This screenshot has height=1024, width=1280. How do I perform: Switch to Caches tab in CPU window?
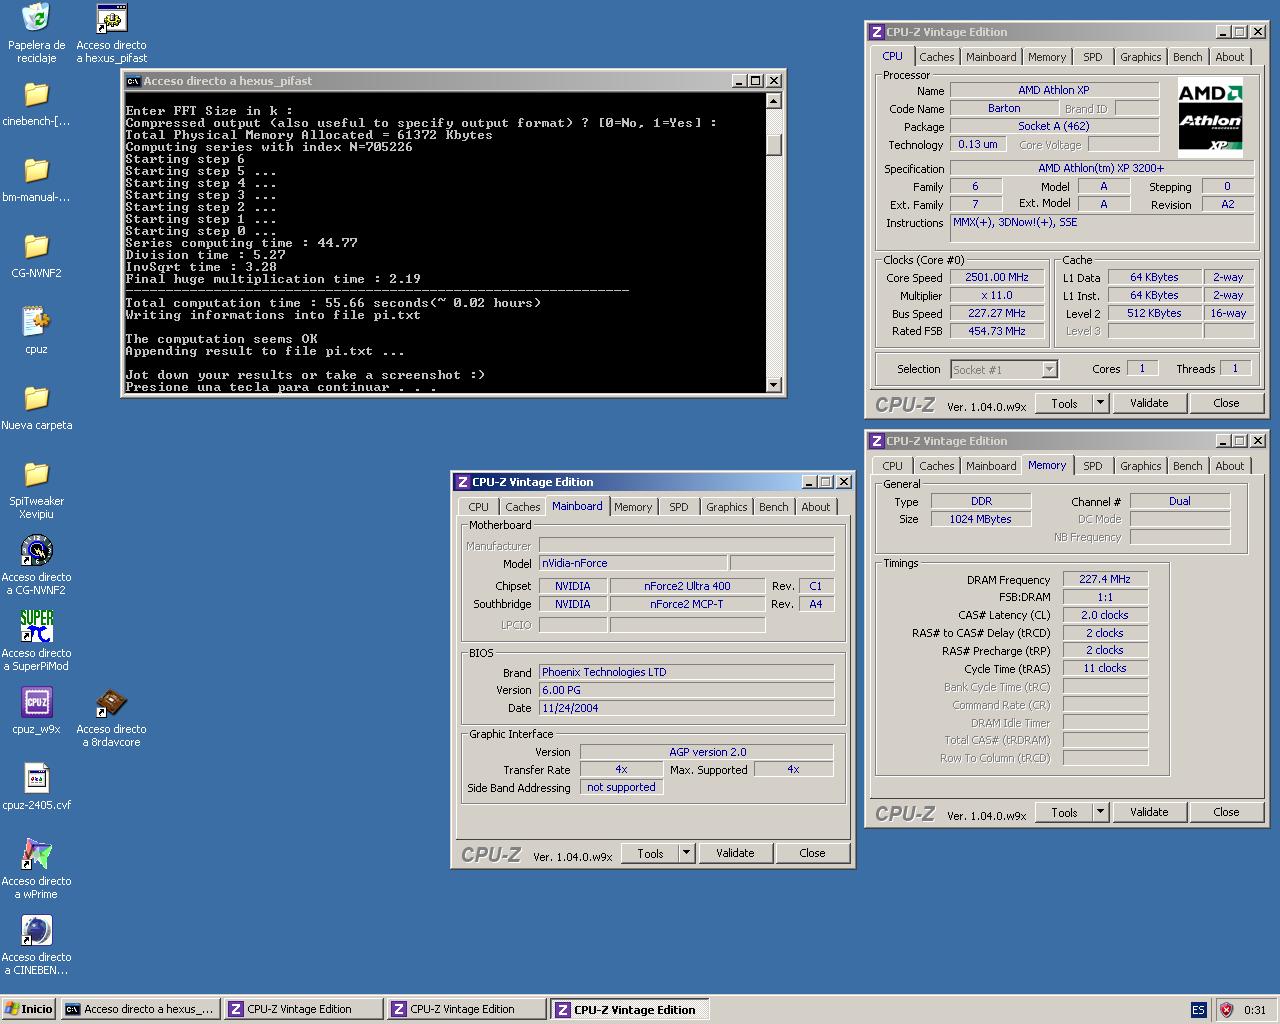coord(937,57)
